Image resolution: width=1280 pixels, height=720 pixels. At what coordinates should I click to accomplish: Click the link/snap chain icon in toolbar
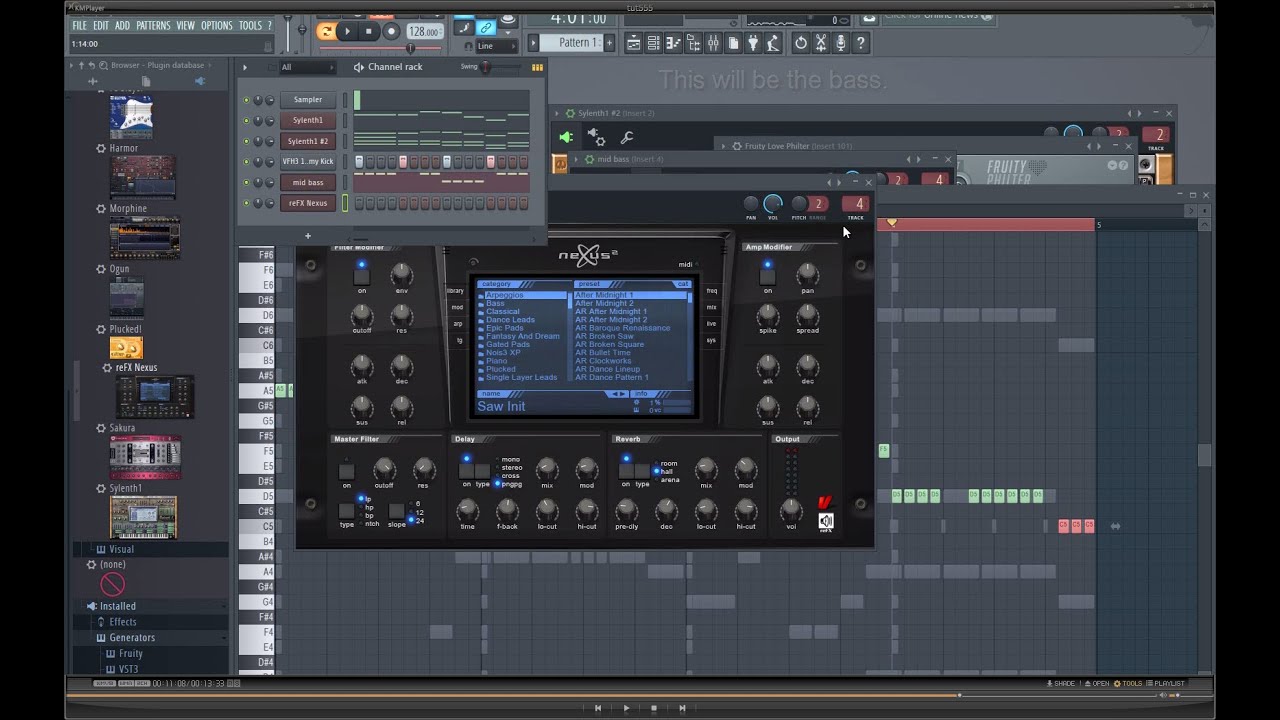coord(486,28)
